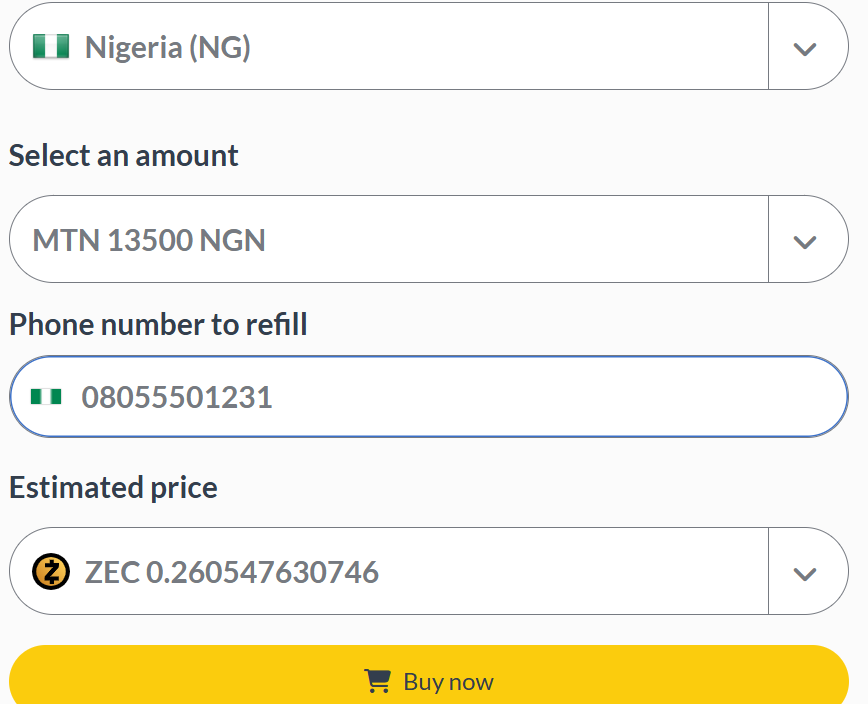868x704 pixels.
Task: Click the 08055501231 phone number text
Action: (177, 397)
